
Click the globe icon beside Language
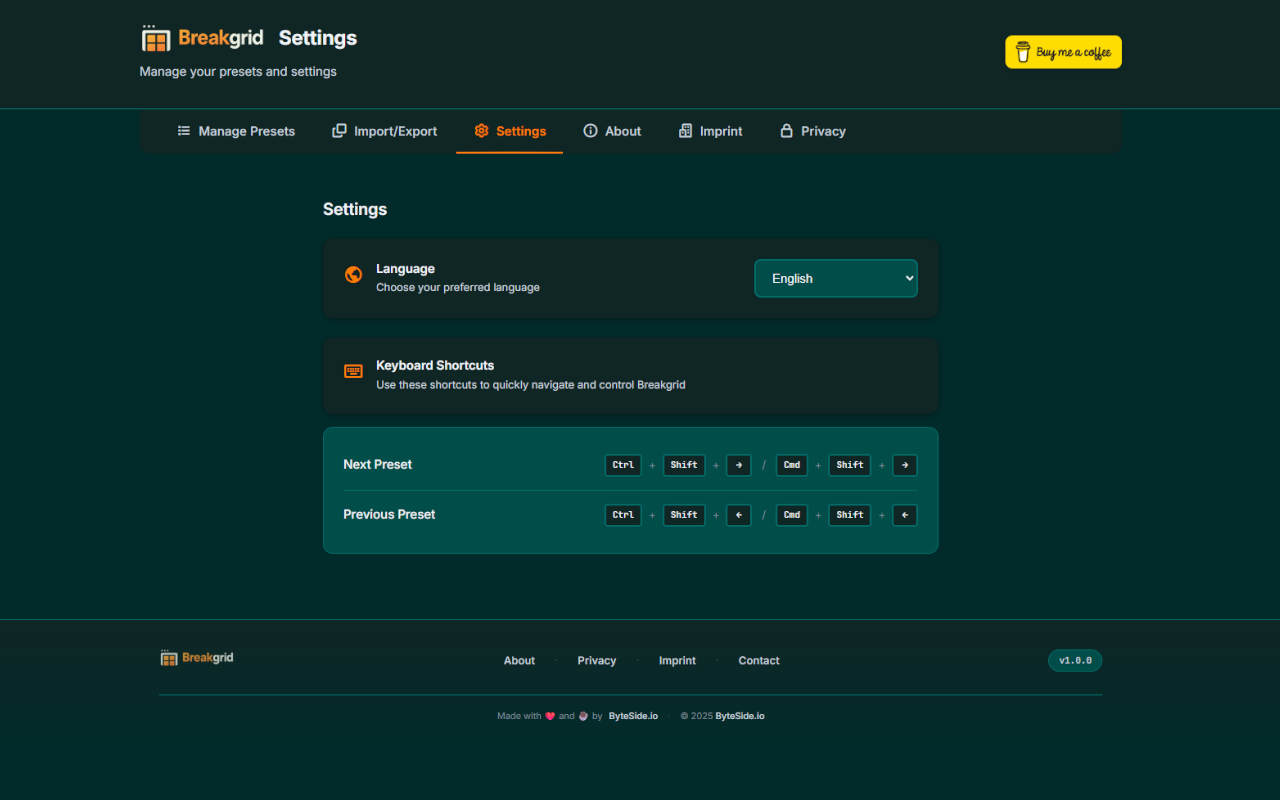(x=353, y=274)
